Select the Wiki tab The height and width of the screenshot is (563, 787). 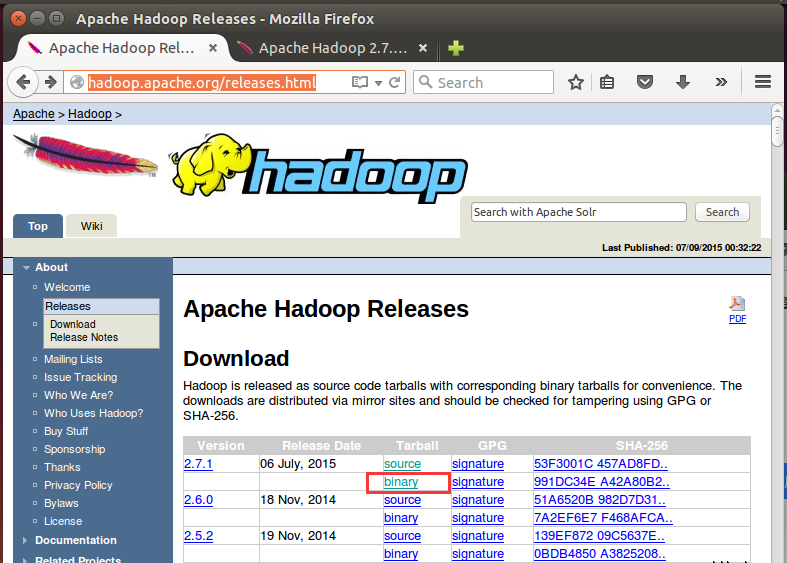91,226
